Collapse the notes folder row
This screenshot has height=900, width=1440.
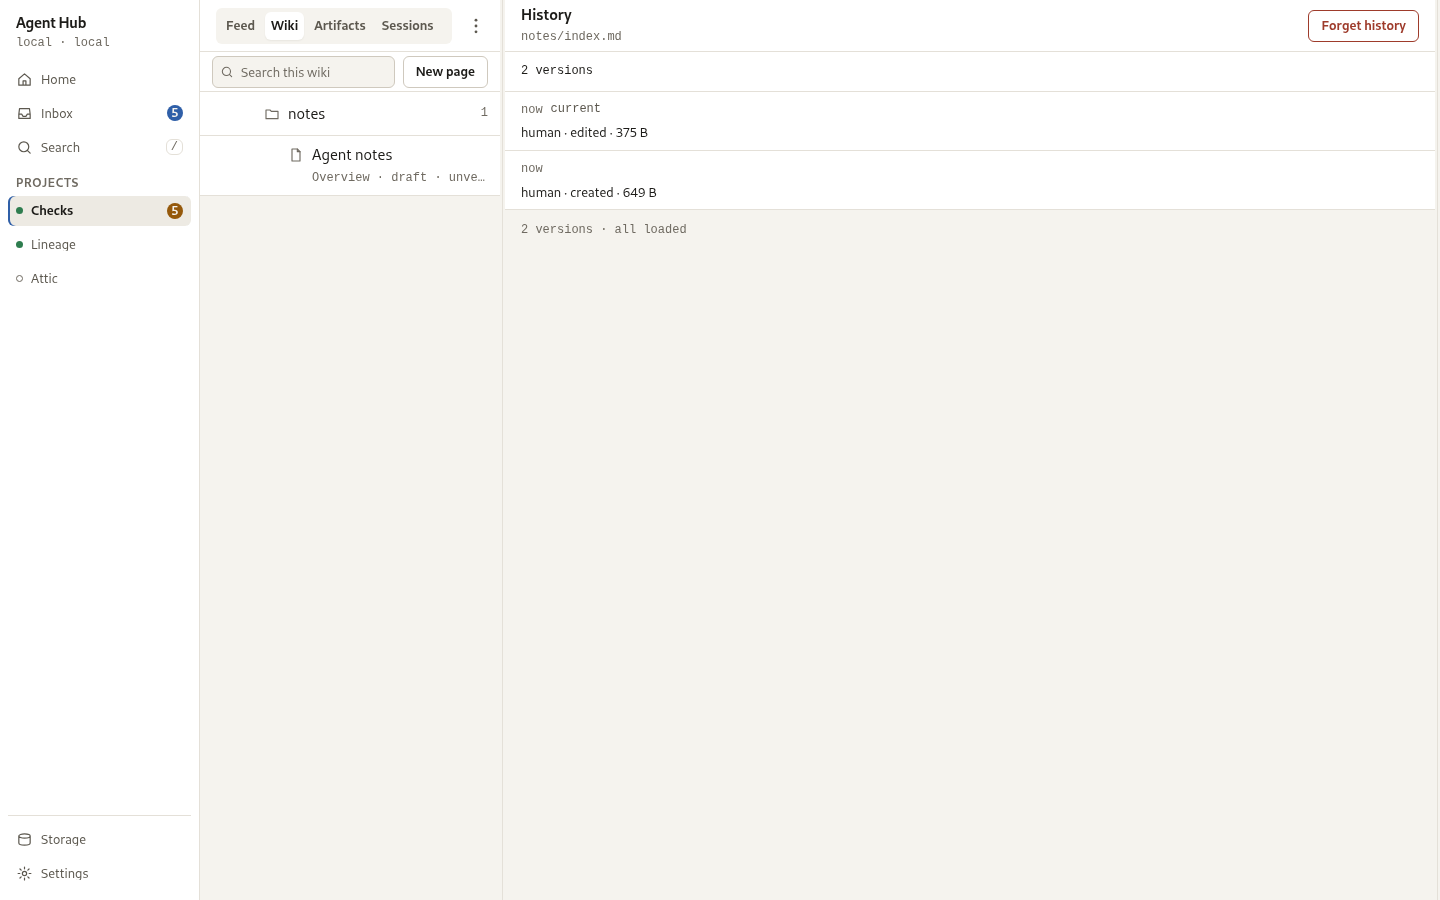coord(350,114)
